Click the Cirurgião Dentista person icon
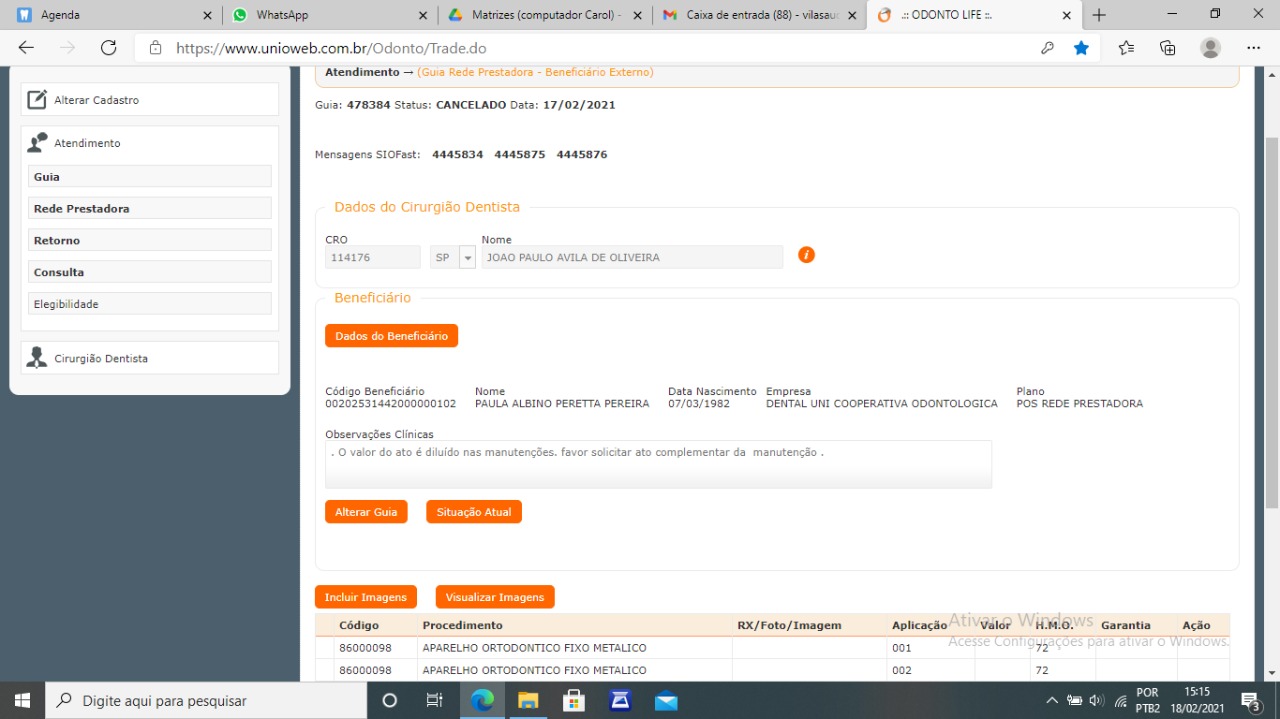This screenshot has width=1280, height=719. (37, 358)
